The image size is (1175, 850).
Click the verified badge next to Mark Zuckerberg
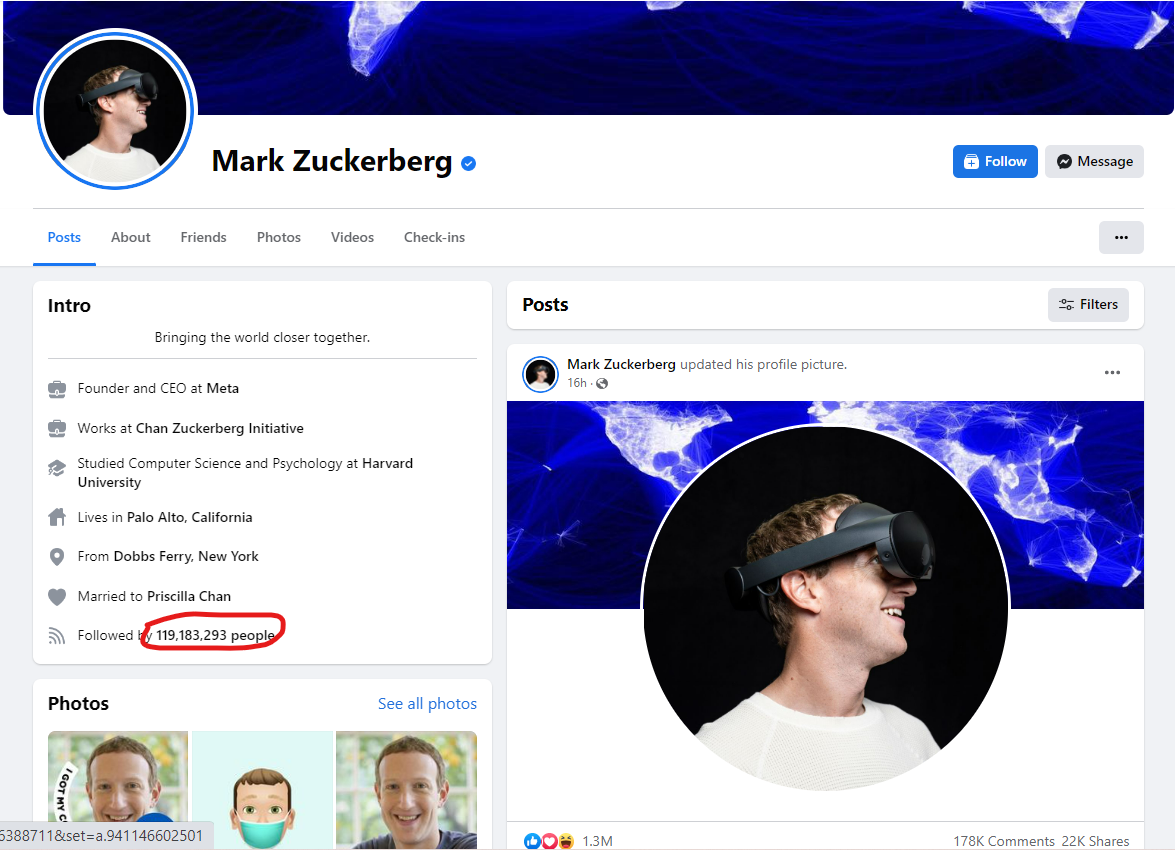coord(468,163)
